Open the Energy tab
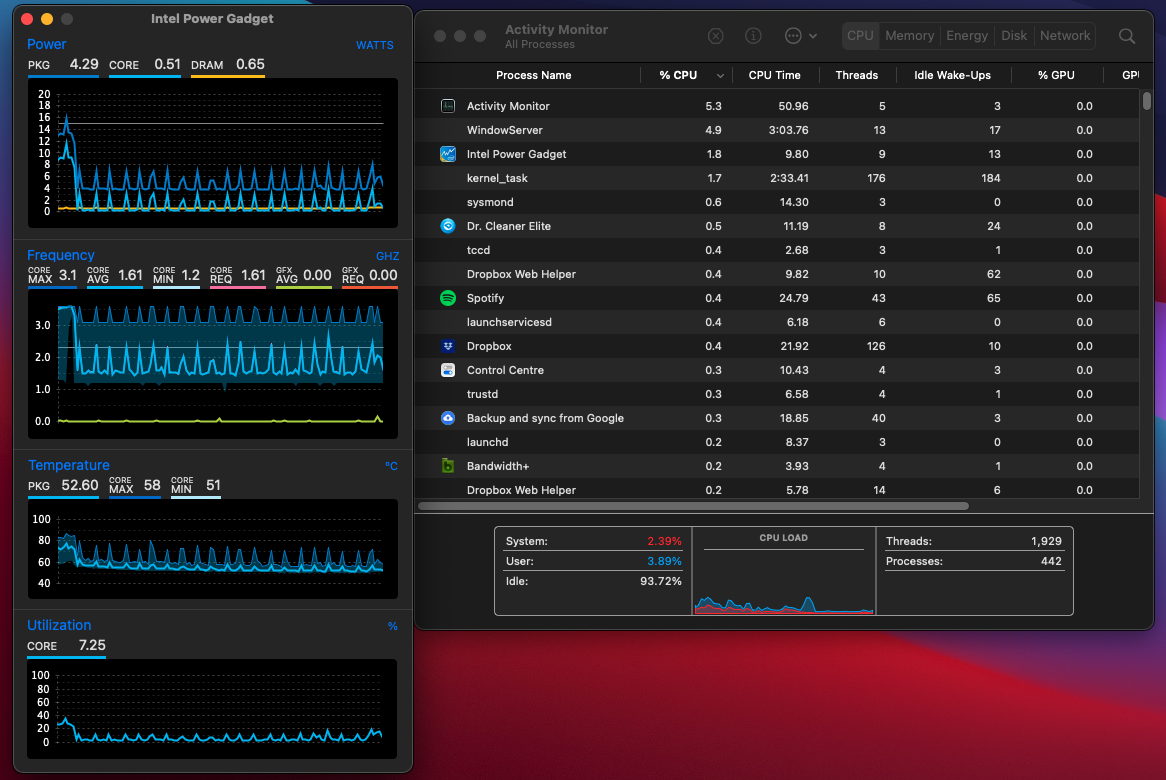This screenshot has width=1166, height=780. tap(967, 35)
